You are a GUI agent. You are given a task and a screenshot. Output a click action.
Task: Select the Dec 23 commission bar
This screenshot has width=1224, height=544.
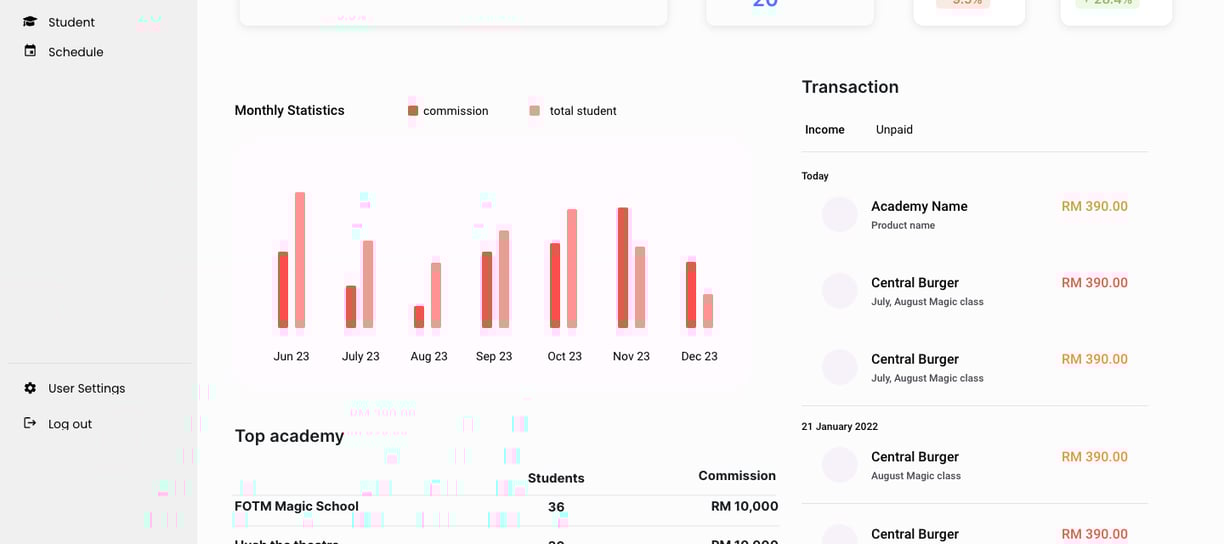[x=691, y=295]
